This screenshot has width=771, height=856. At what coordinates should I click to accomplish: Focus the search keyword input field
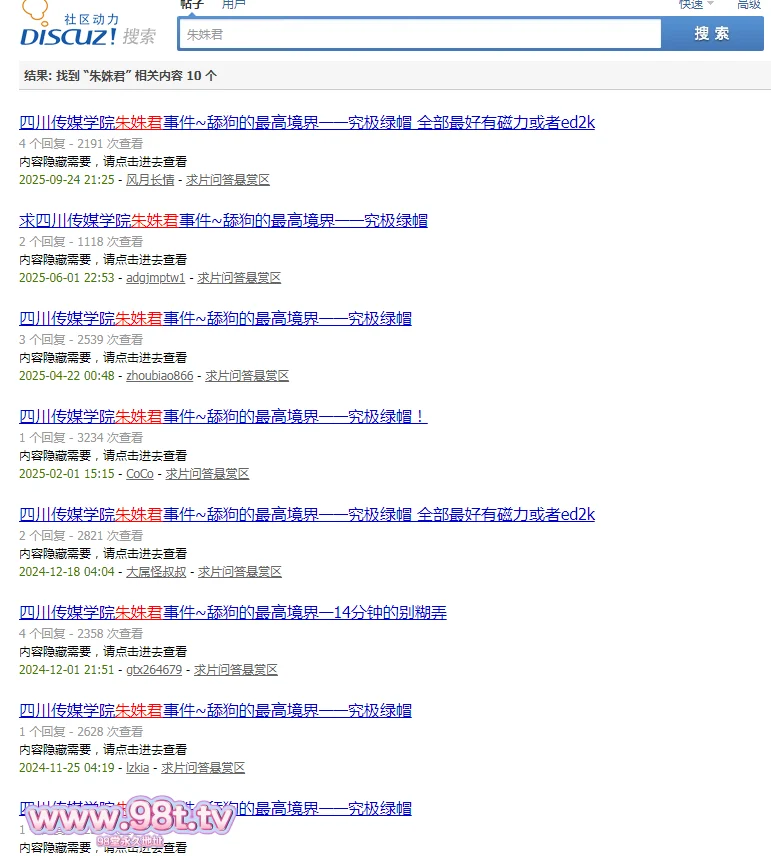[420, 34]
